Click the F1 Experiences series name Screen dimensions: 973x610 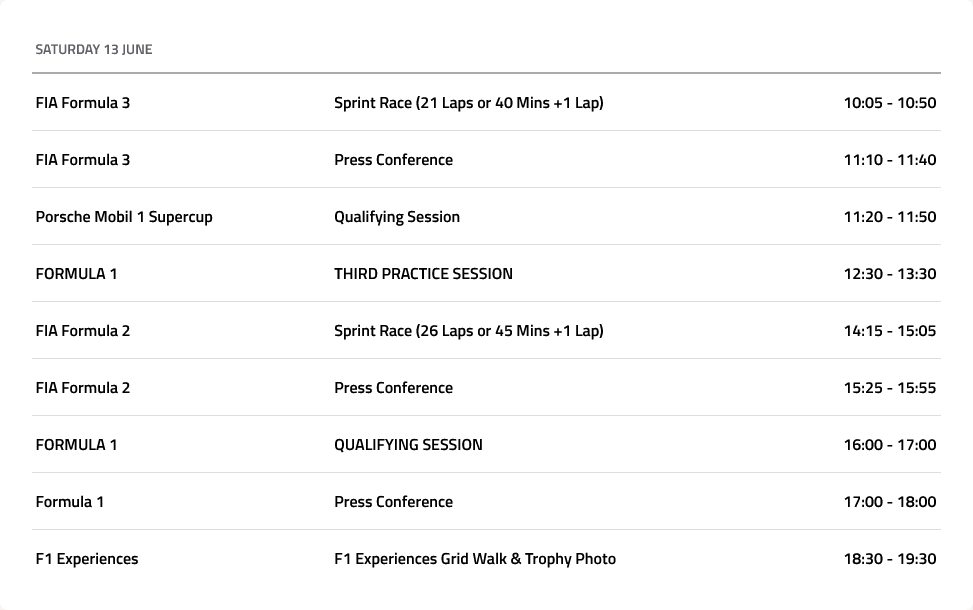[x=87, y=559]
